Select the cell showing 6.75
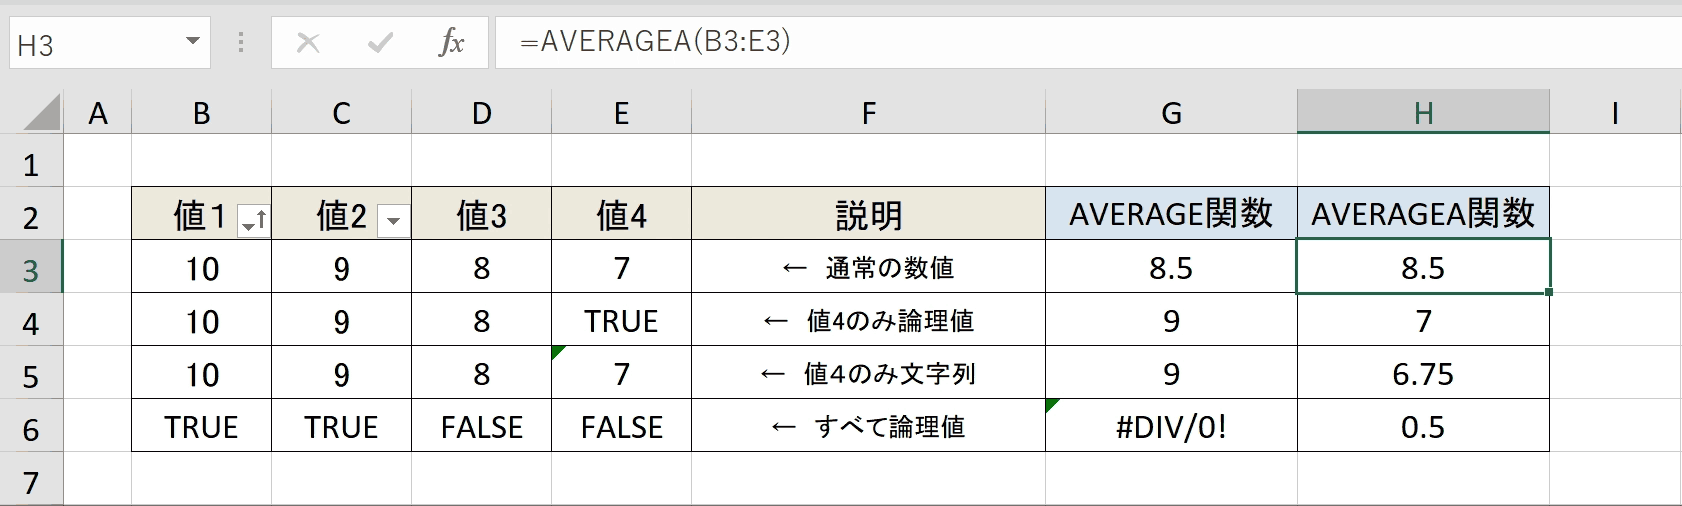The height and width of the screenshot is (506, 1682). tap(1423, 373)
